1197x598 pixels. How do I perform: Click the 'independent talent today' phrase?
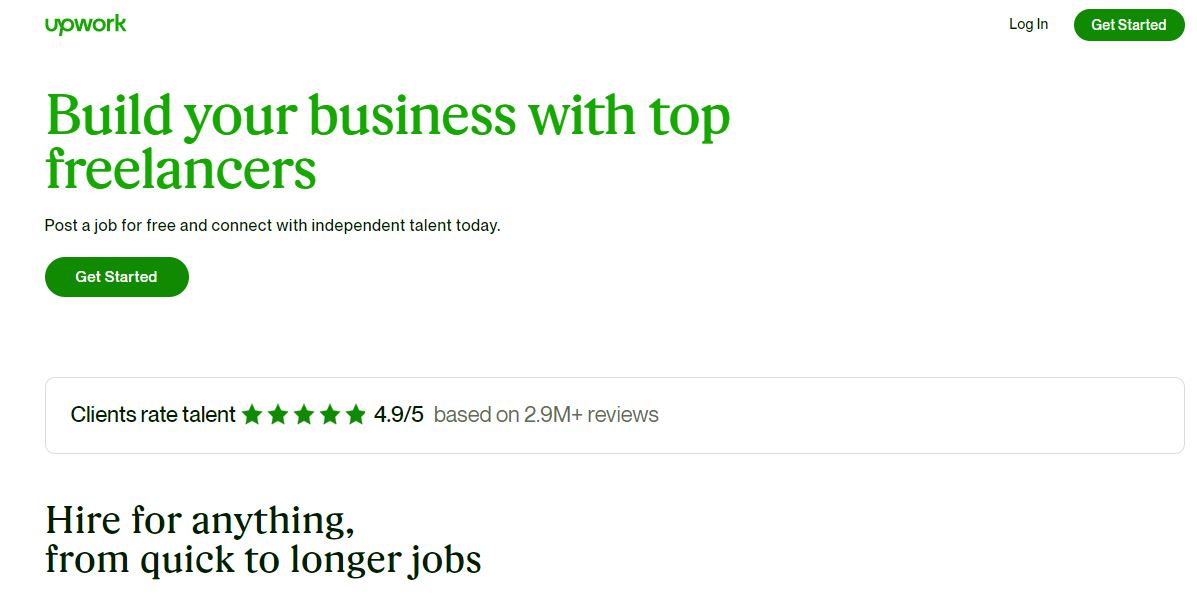405,226
